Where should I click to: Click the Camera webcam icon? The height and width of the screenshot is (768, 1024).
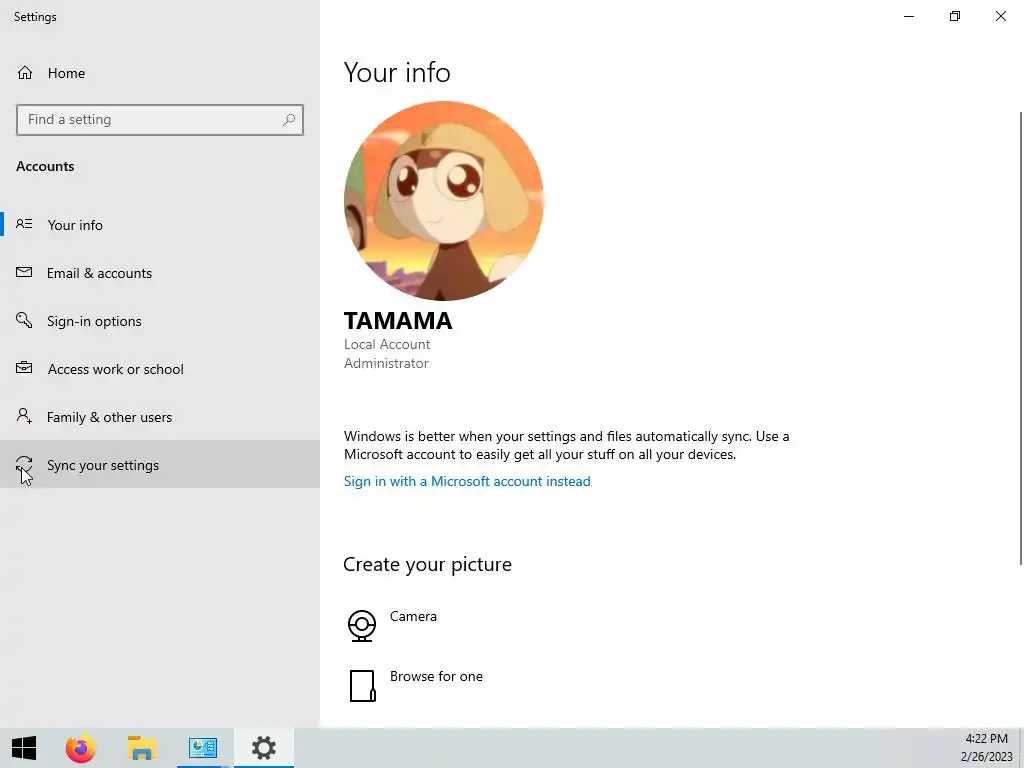[x=362, y=626]
